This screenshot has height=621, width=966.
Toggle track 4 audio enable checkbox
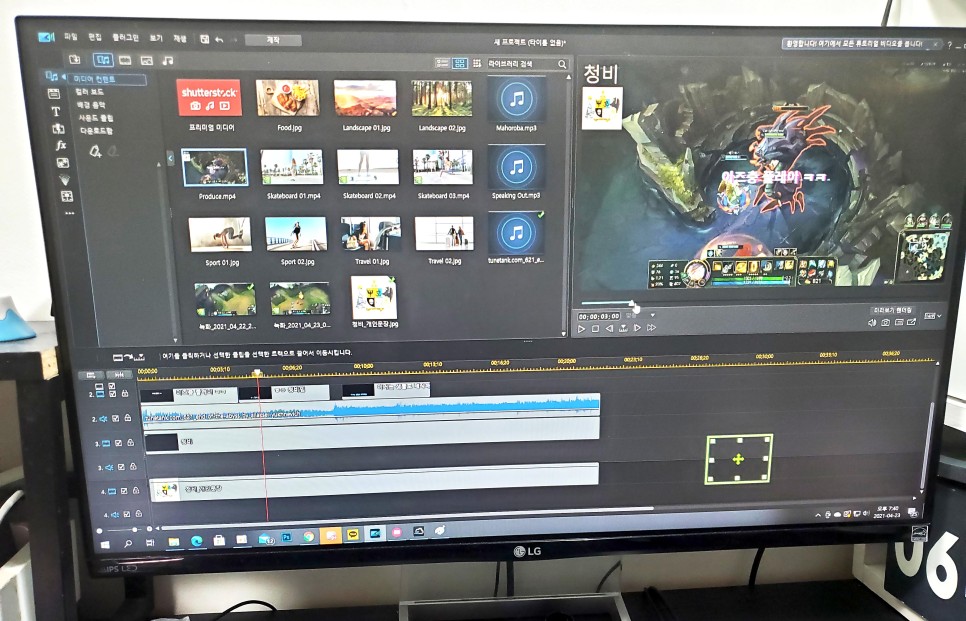pyautogui.click(x=126, y=514)
